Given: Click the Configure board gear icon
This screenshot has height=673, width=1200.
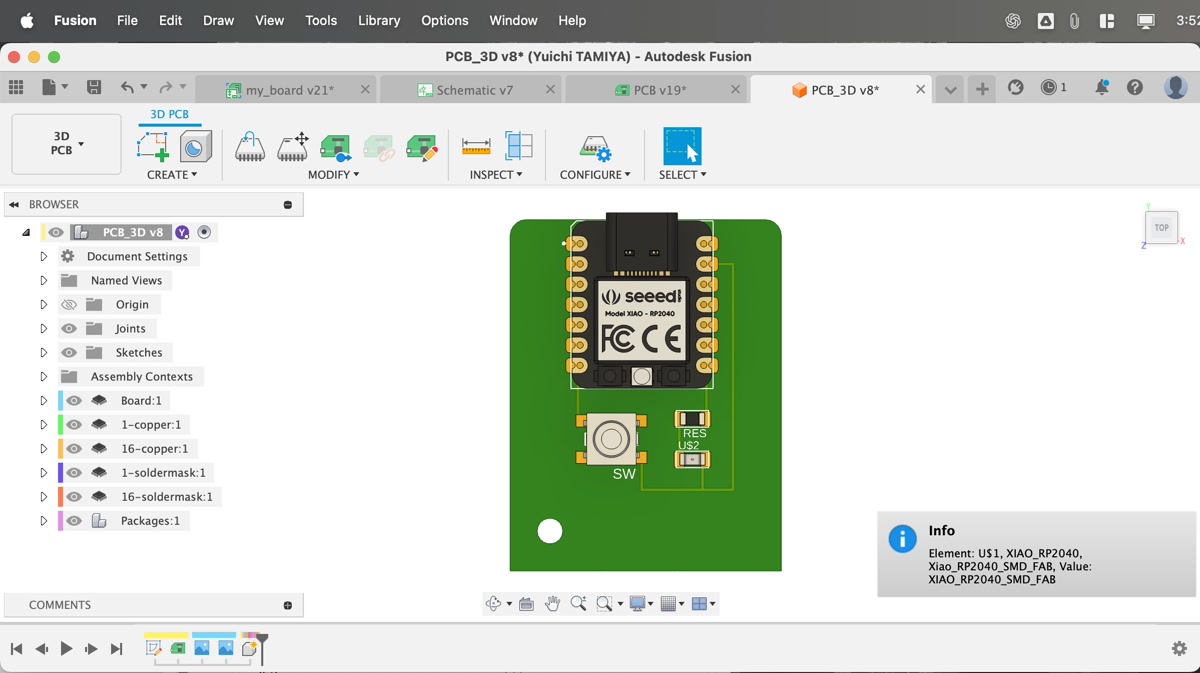Looking at the screenshot, I should pyautogui.click(x=595, y=148).
